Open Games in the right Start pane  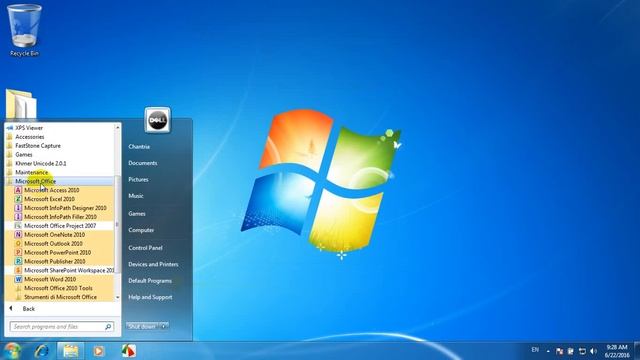(x=137, y=213)
